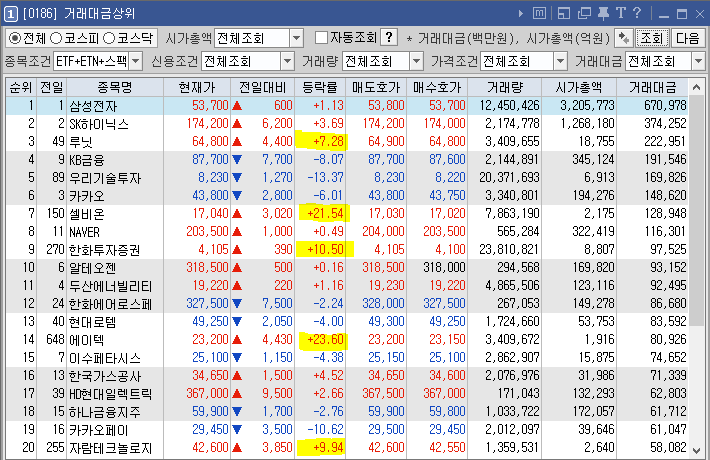Click the highlighted +23.60 change rate

coord(325,340)
